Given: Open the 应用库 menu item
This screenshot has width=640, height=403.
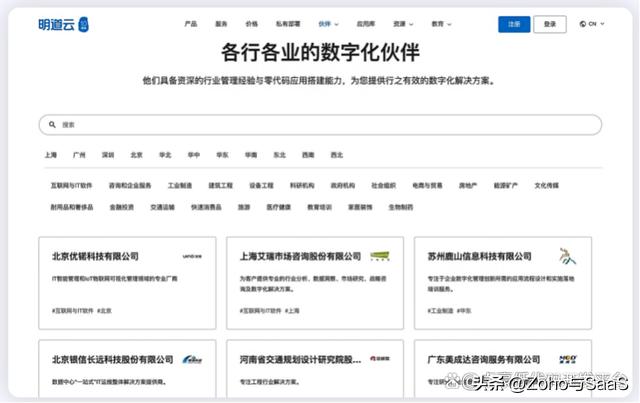Looking at the screenshot, I should pos(366,24).
